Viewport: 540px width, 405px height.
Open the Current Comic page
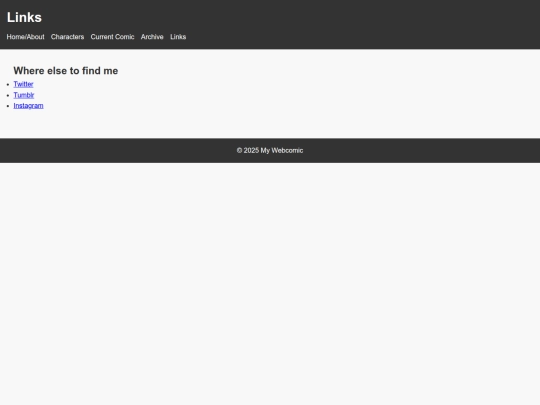112,37
